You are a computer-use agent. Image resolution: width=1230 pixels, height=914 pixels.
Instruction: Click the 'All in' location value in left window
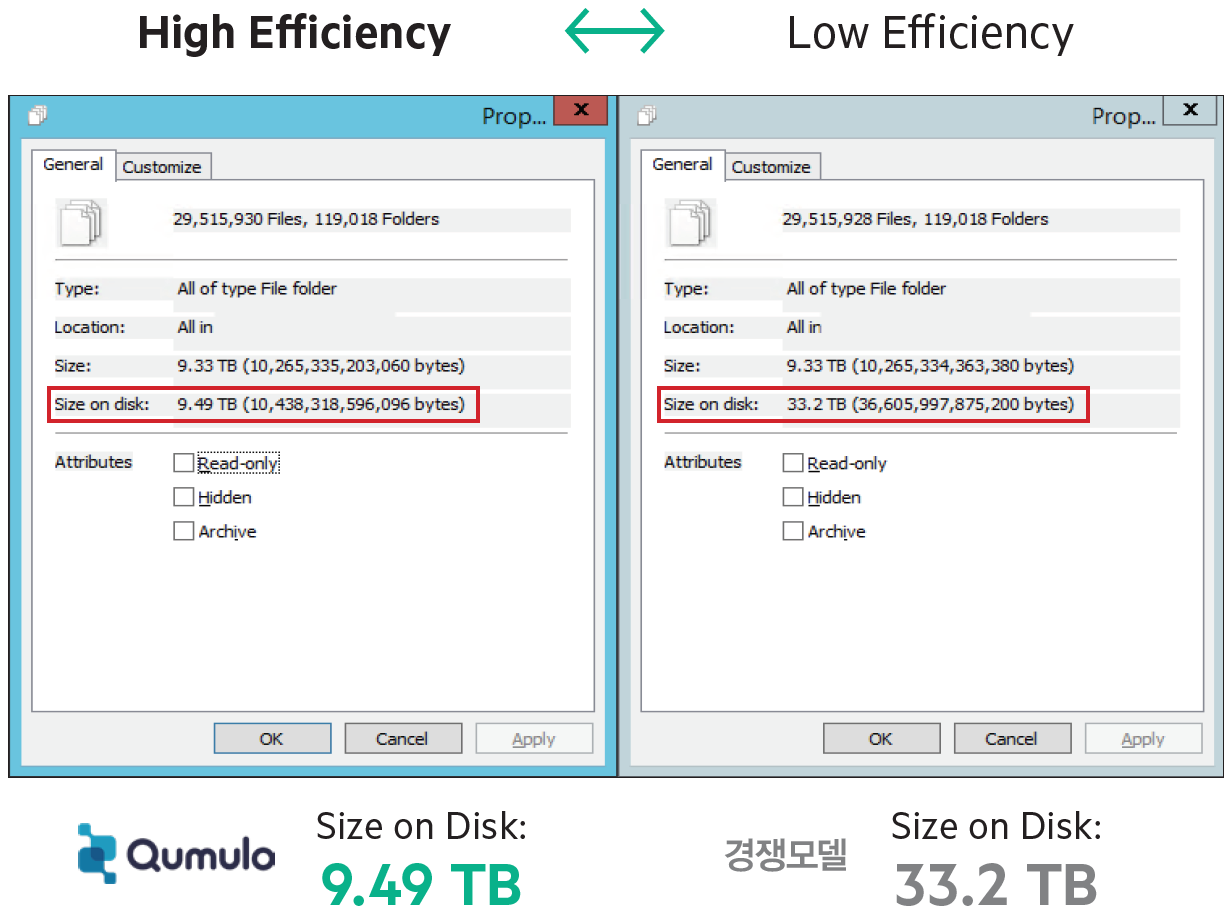(195, 327)
